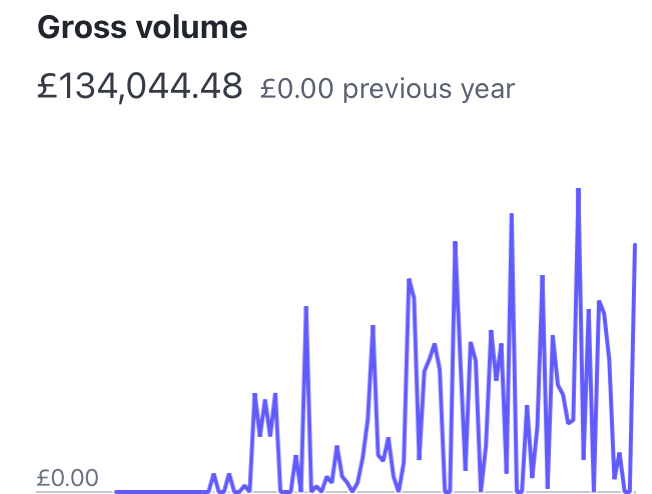Click the second-tallest spike in the chart

[511, 215]
